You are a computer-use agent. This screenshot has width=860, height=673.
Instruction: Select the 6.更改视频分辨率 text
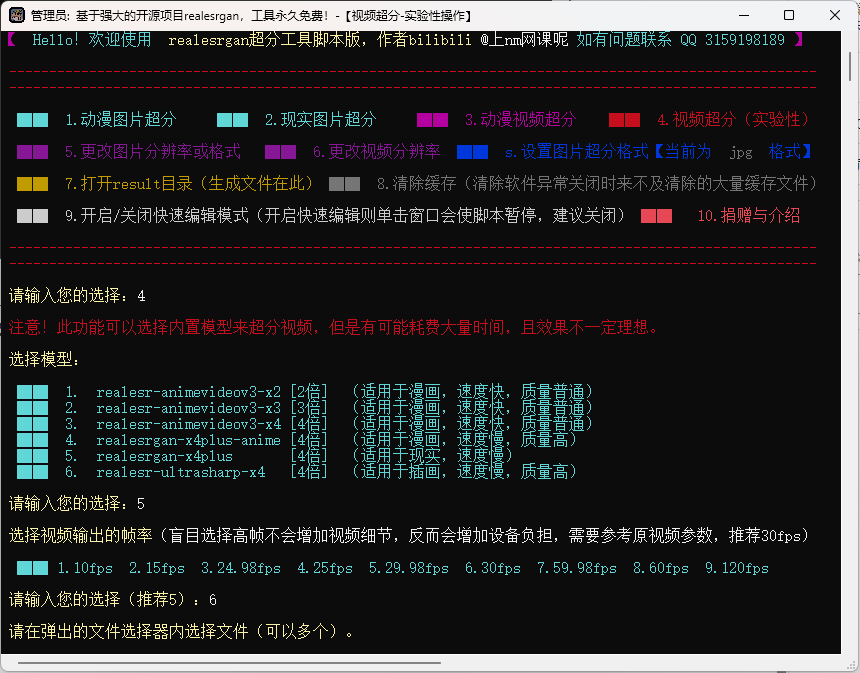point(375,152)
